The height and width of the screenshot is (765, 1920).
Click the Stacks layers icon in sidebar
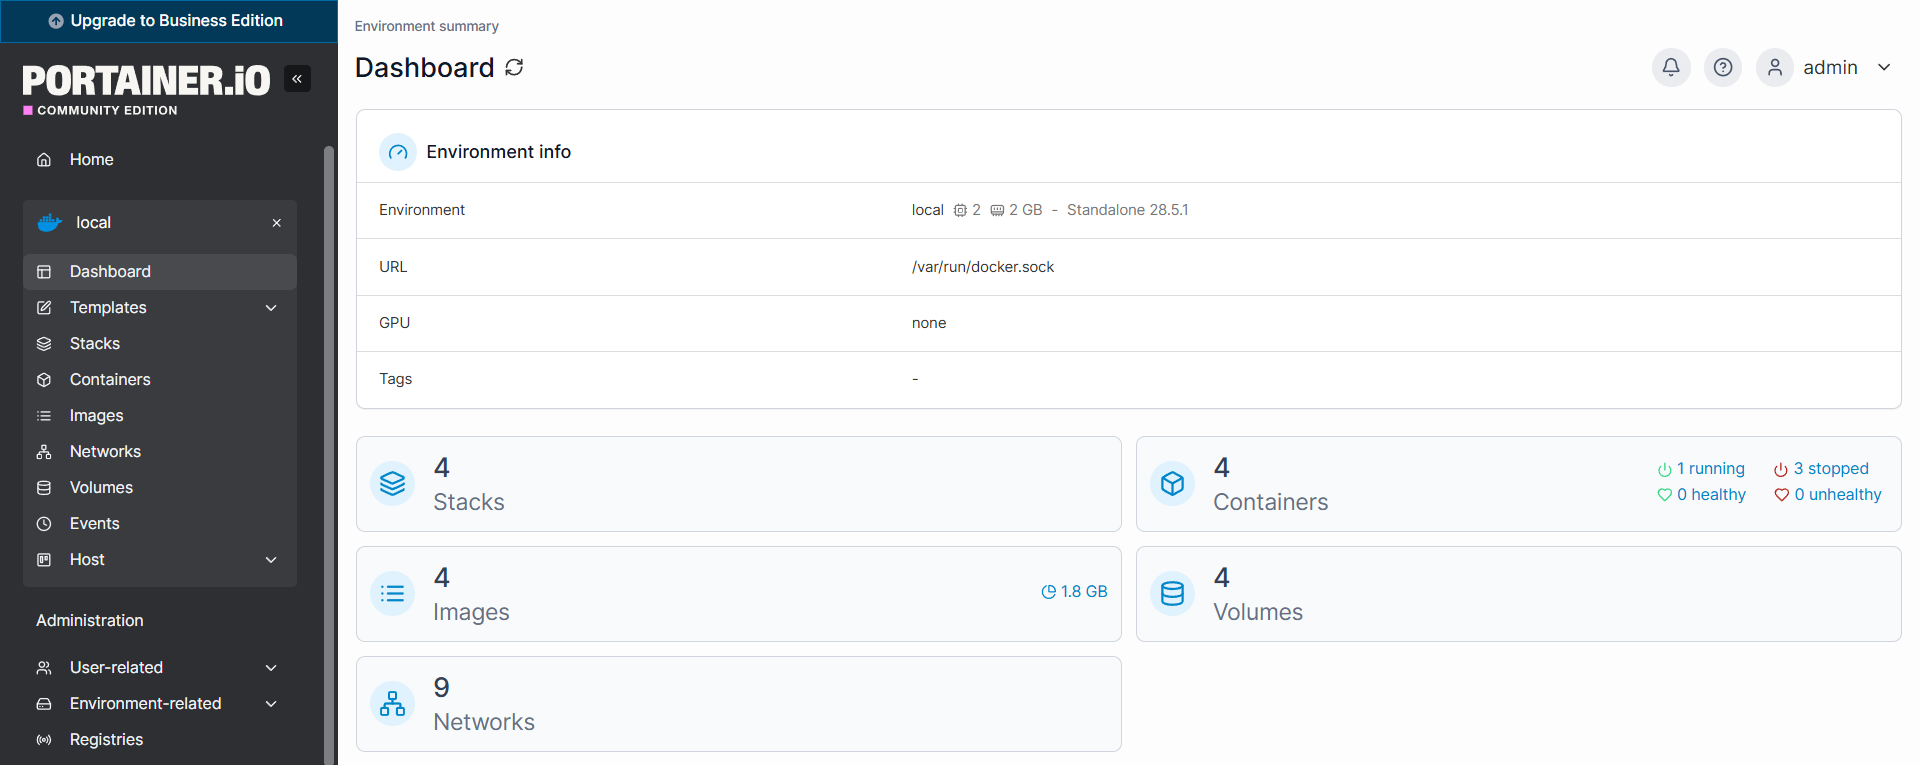(x=44, y=344)
